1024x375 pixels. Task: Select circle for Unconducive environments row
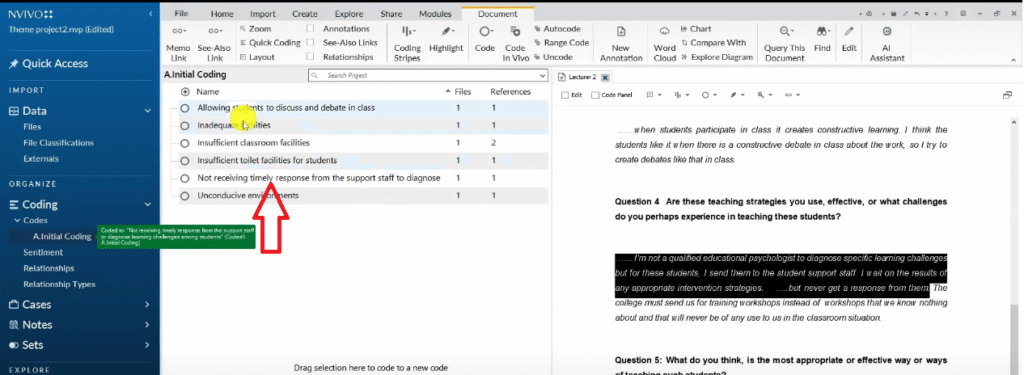click(185, 195)
